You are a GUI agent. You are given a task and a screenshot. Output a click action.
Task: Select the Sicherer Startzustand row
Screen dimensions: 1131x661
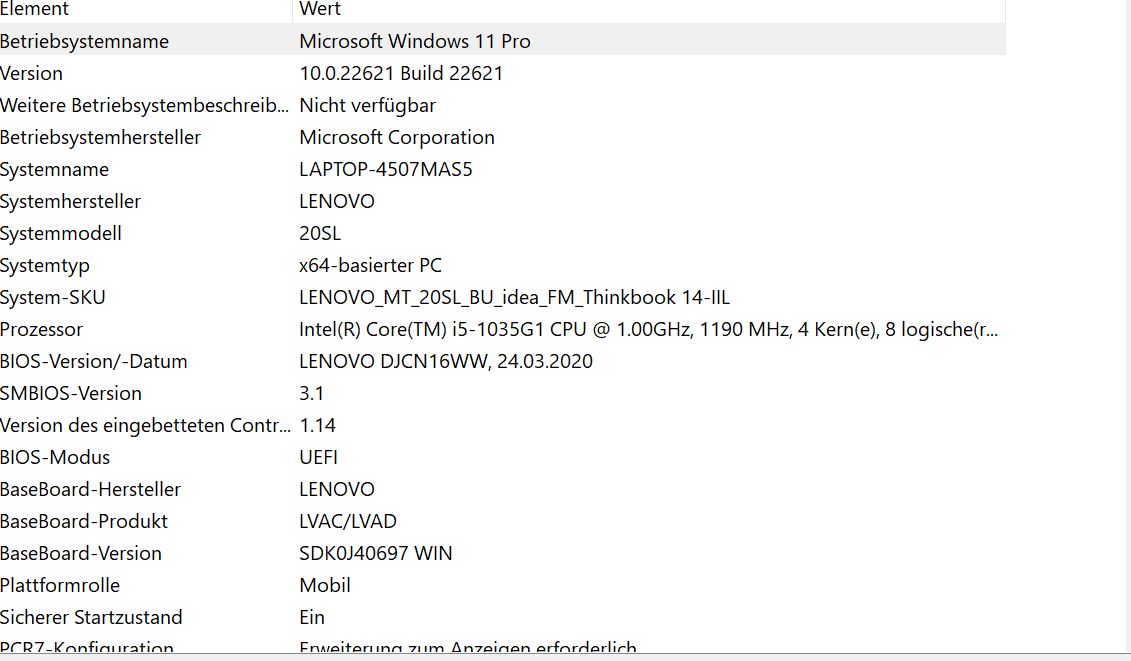point(503,617)
